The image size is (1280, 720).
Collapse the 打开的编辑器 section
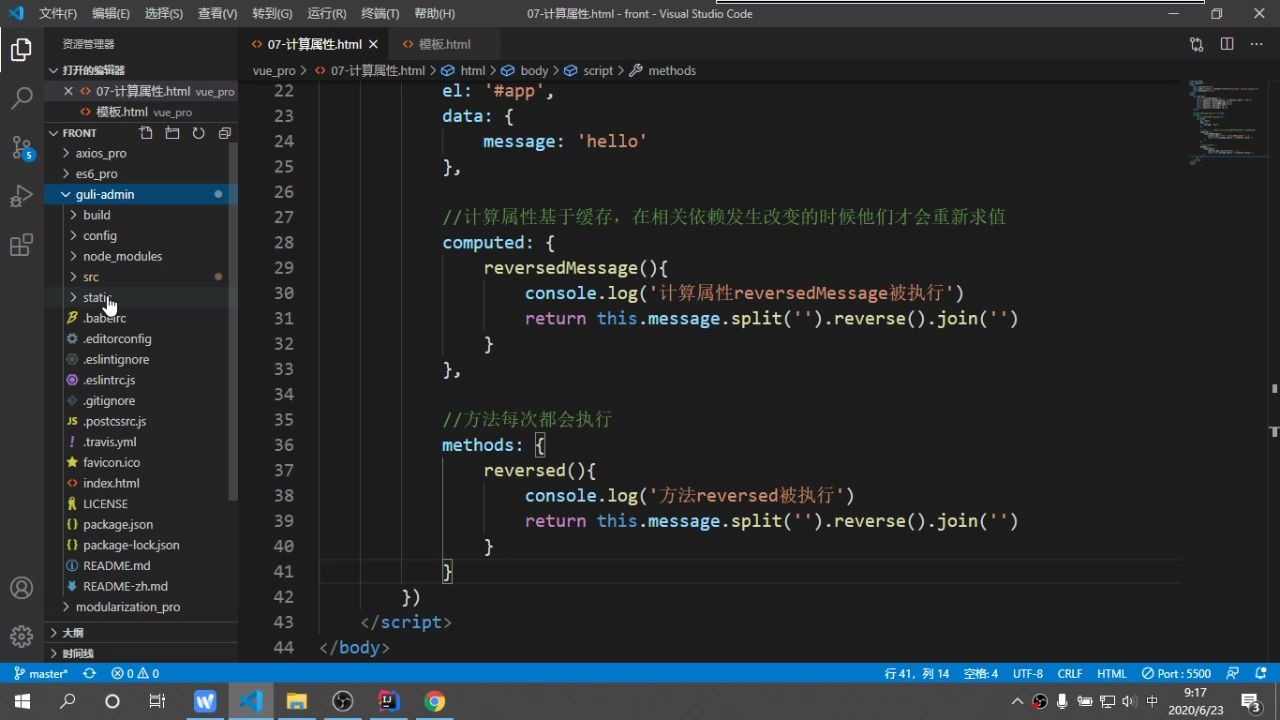coord(93,70)
